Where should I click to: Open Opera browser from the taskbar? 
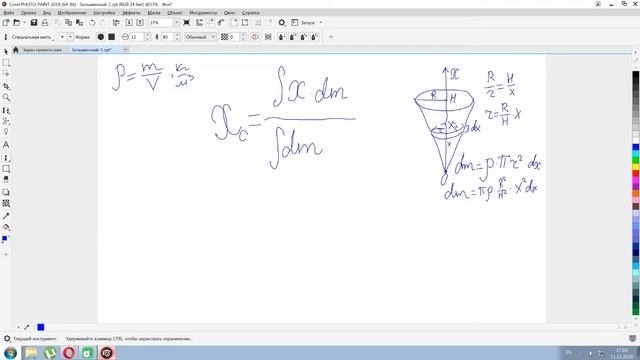pyautogui.click(x=69, y=353)
